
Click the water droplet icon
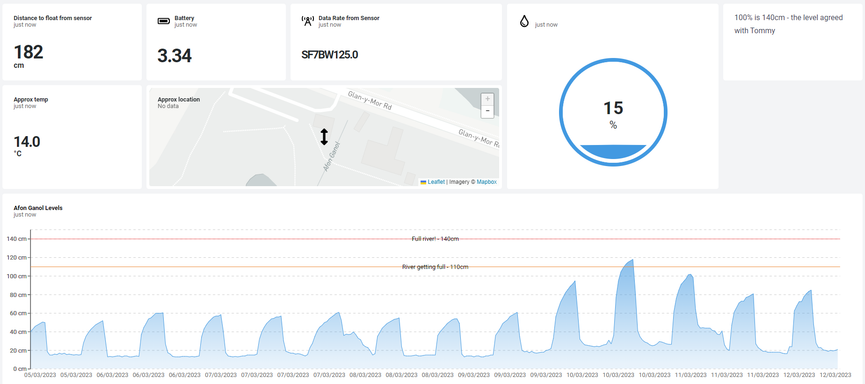click(524, 22)
